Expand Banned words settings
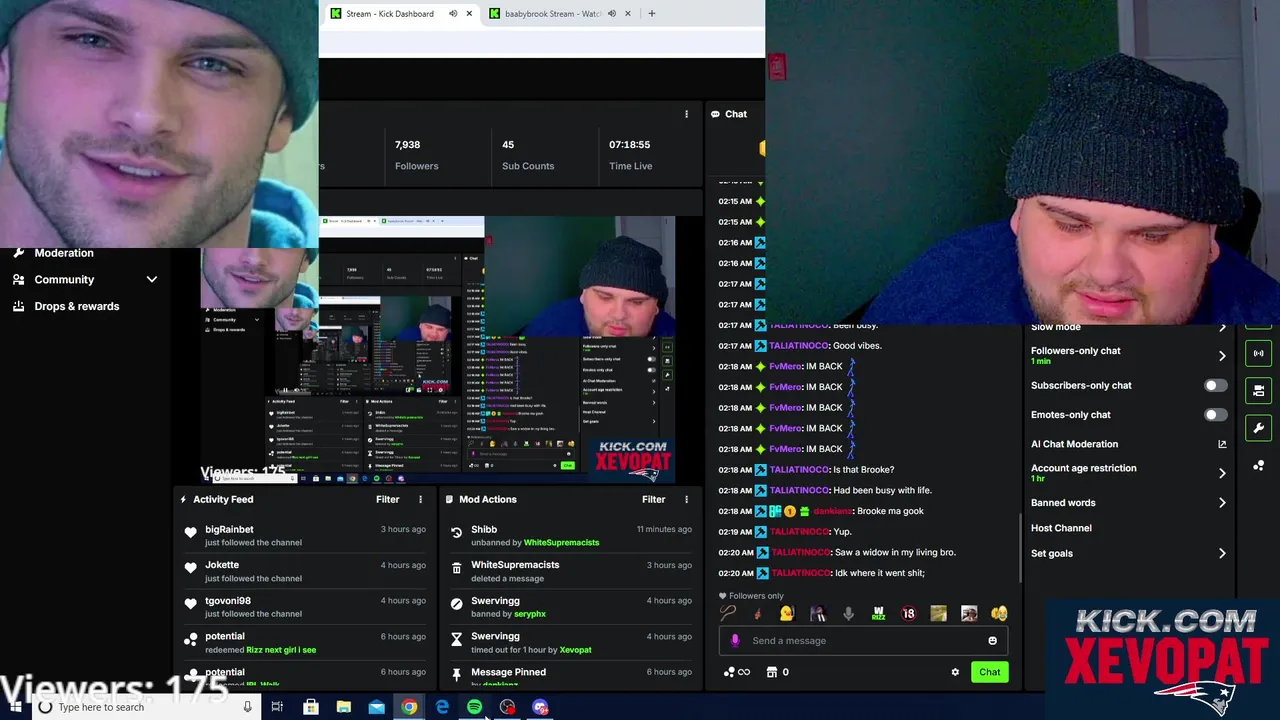 click(x=1222, y=503)
